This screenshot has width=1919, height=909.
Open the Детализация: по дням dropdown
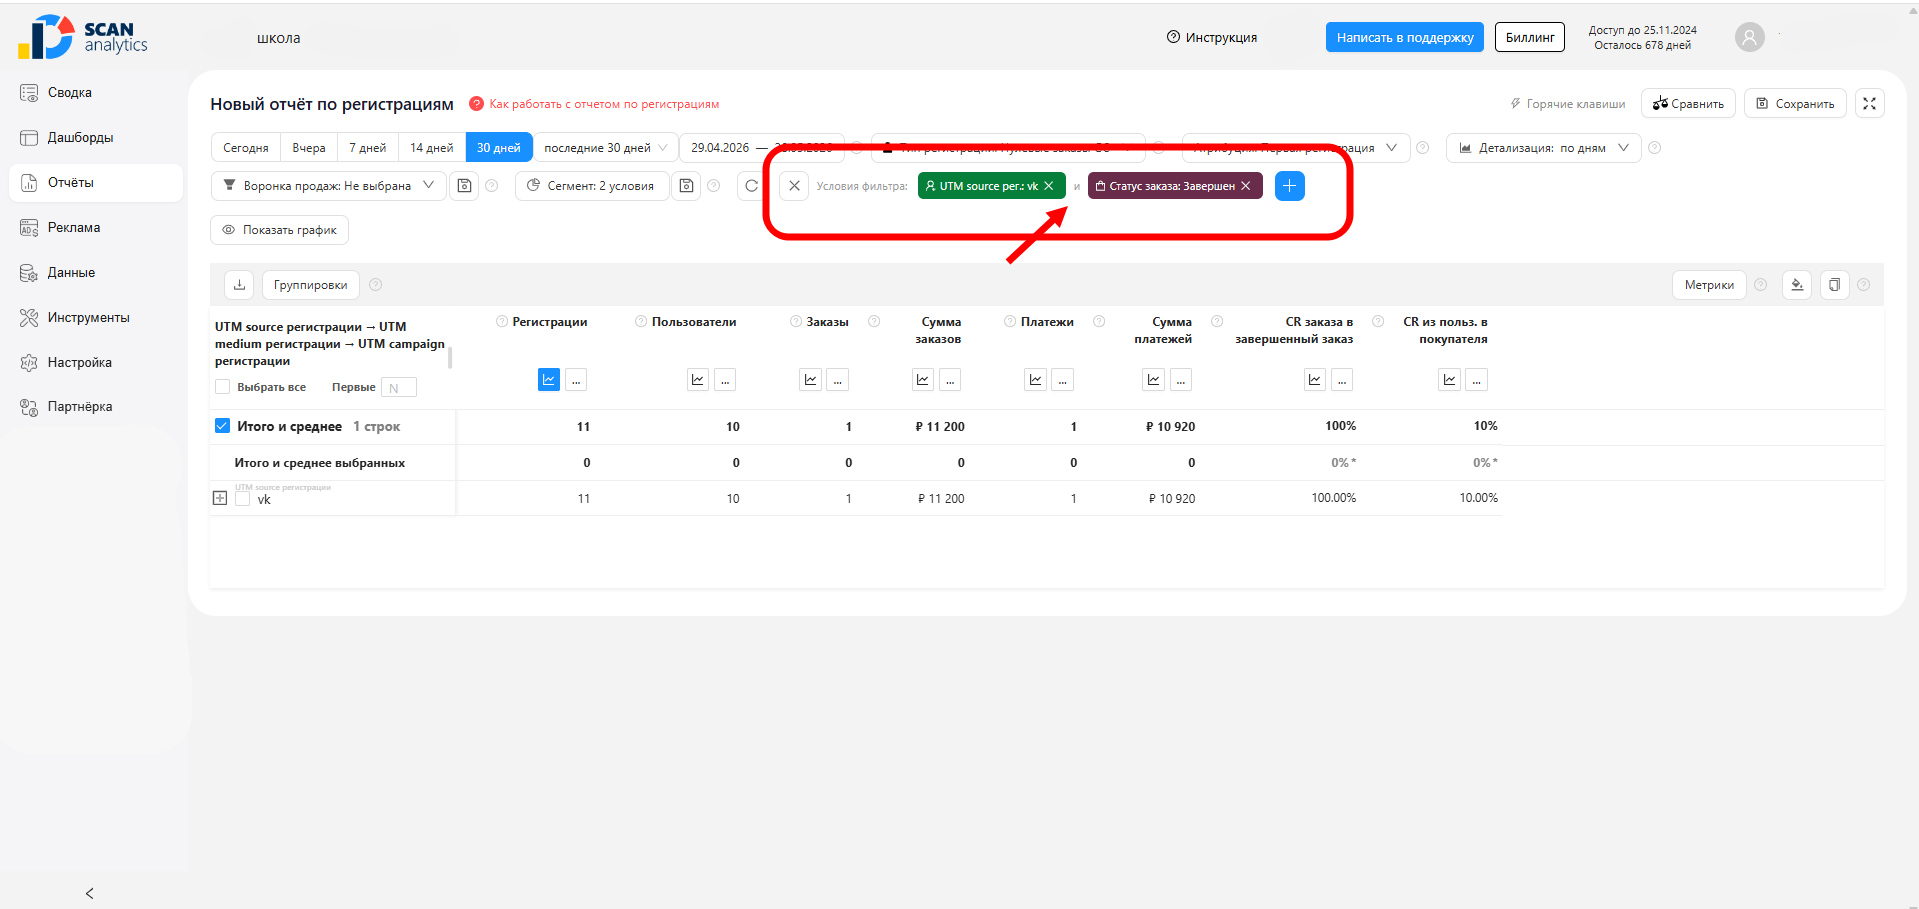(x=1544, y=148)
